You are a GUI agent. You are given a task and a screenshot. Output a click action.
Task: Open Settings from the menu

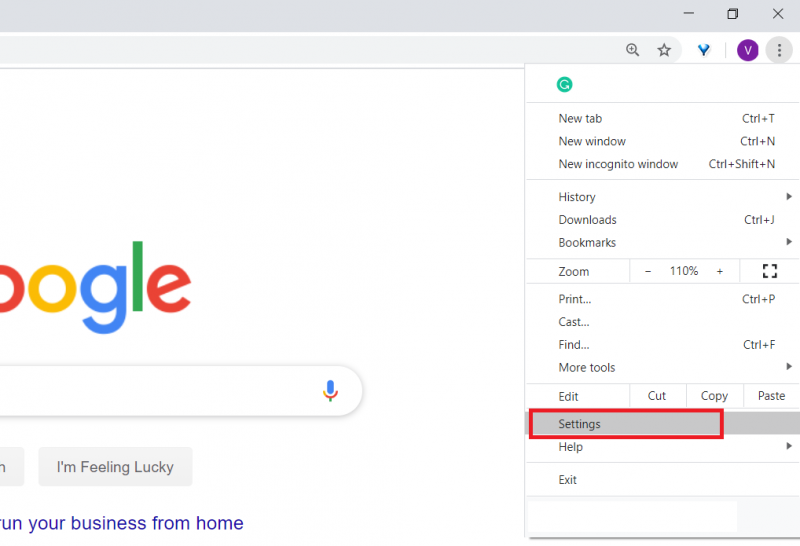click(663, 424)
